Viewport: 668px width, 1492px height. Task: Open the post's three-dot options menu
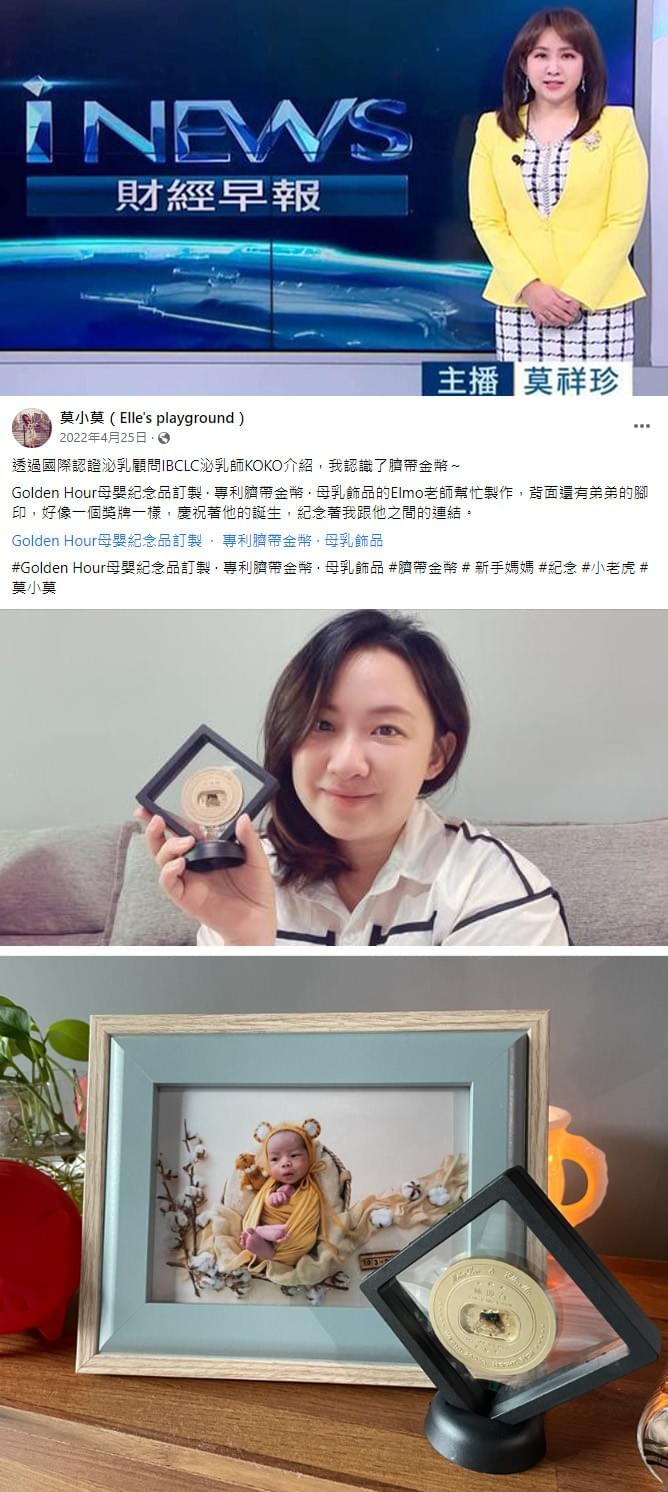click(642, 426)
